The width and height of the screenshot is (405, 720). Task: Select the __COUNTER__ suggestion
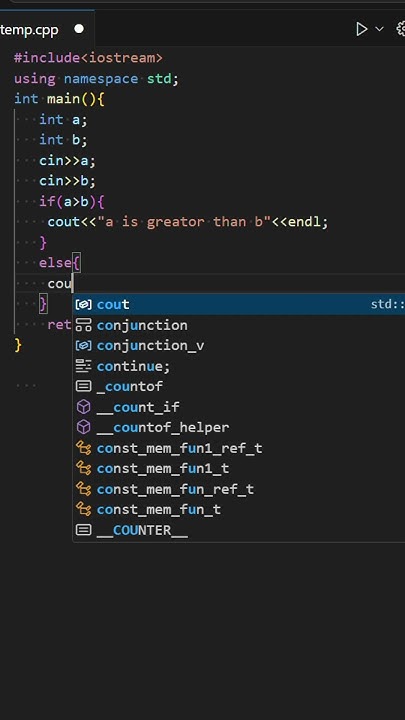pos(239,530)
